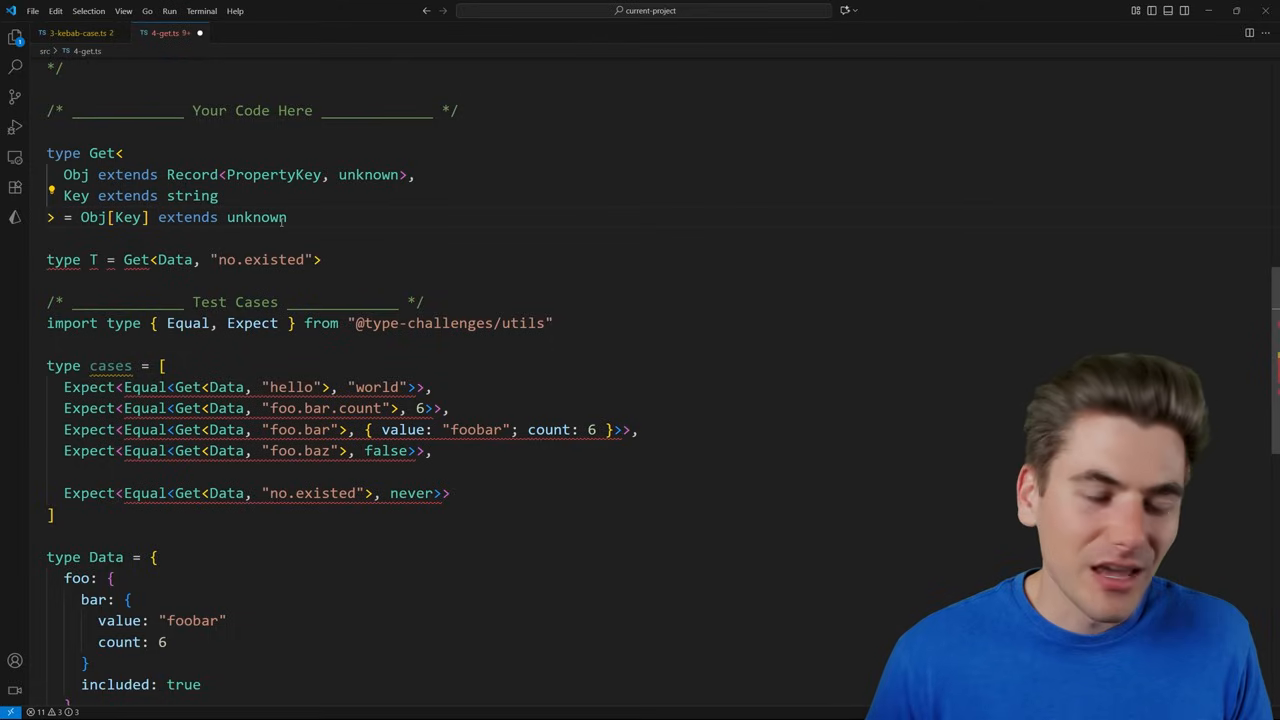This screenshot has height=720, width=1280.
Task: Open the Selection menu
Action: (x=88, y=11)
